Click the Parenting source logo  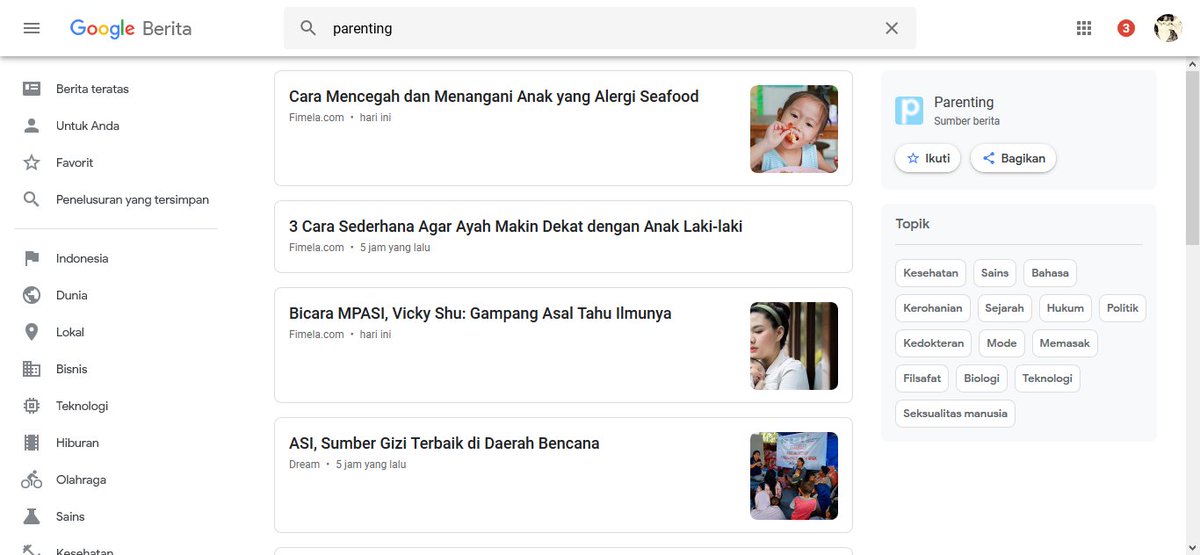click(x=909, y=110)
